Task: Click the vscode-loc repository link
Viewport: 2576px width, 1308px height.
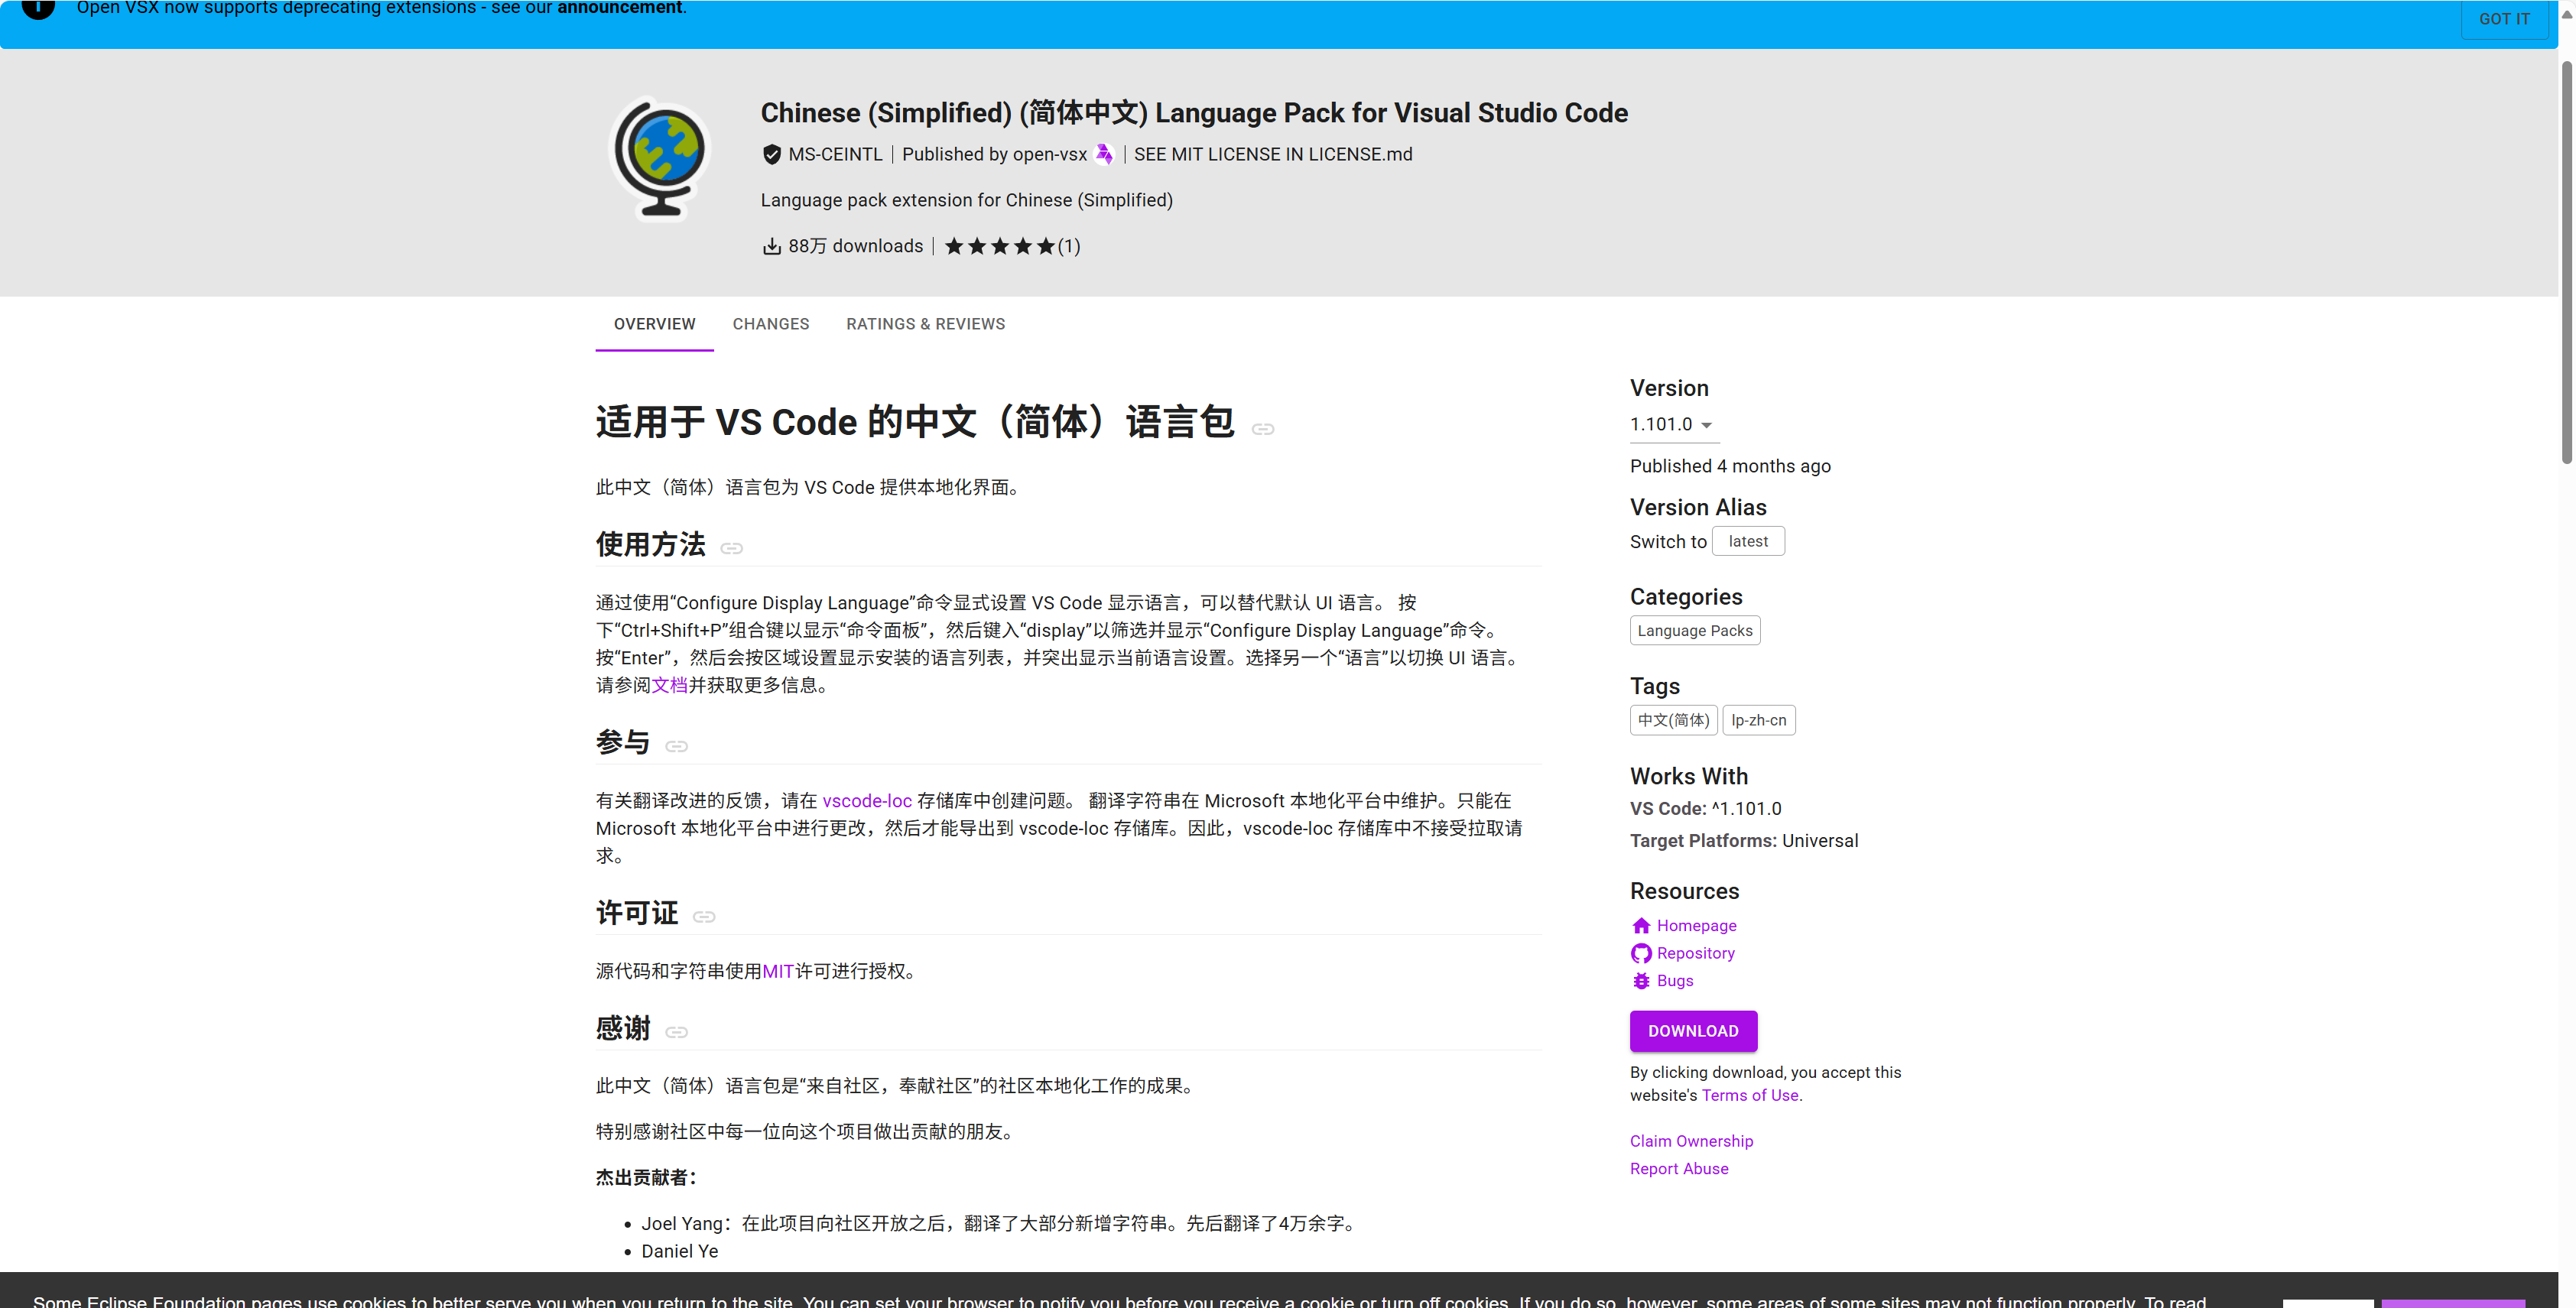Action: point(866,801)
